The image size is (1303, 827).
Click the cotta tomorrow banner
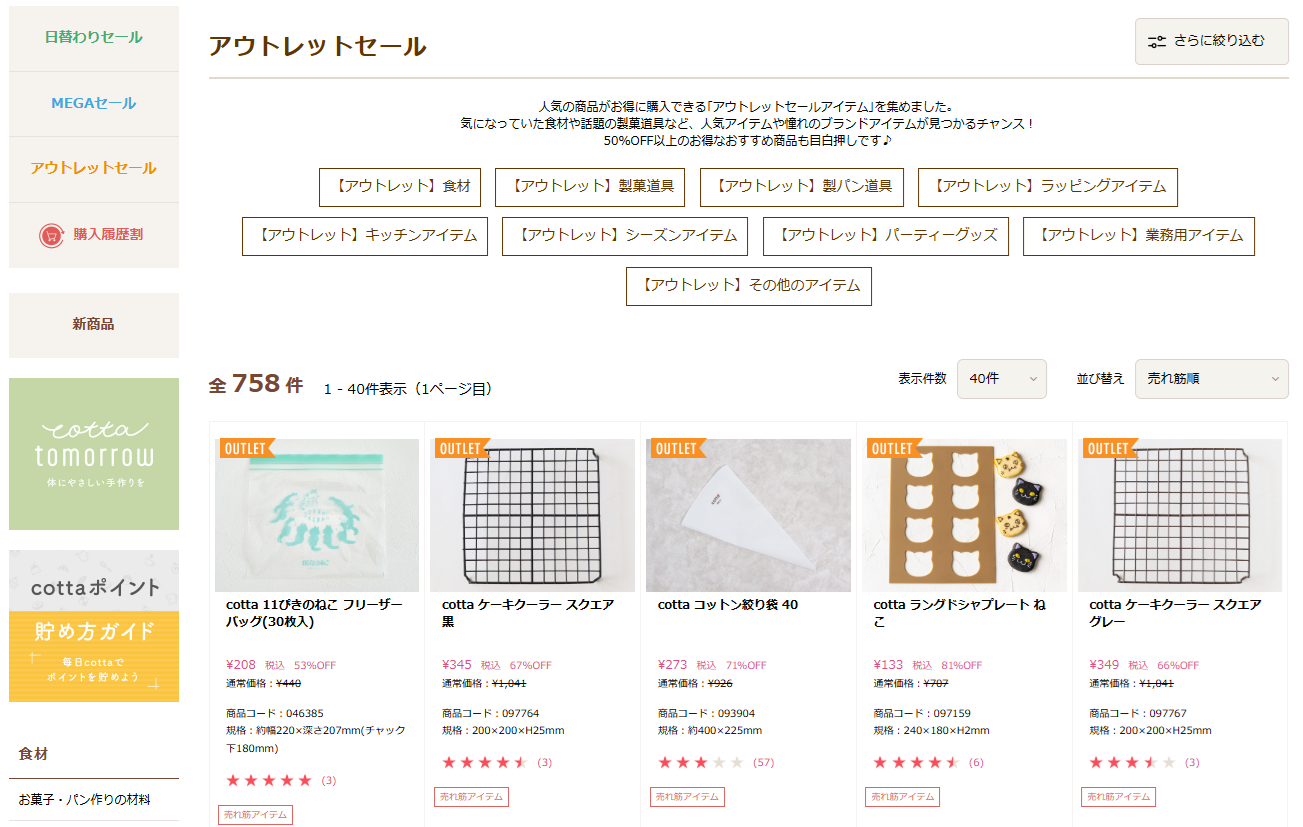click(94, 454)
